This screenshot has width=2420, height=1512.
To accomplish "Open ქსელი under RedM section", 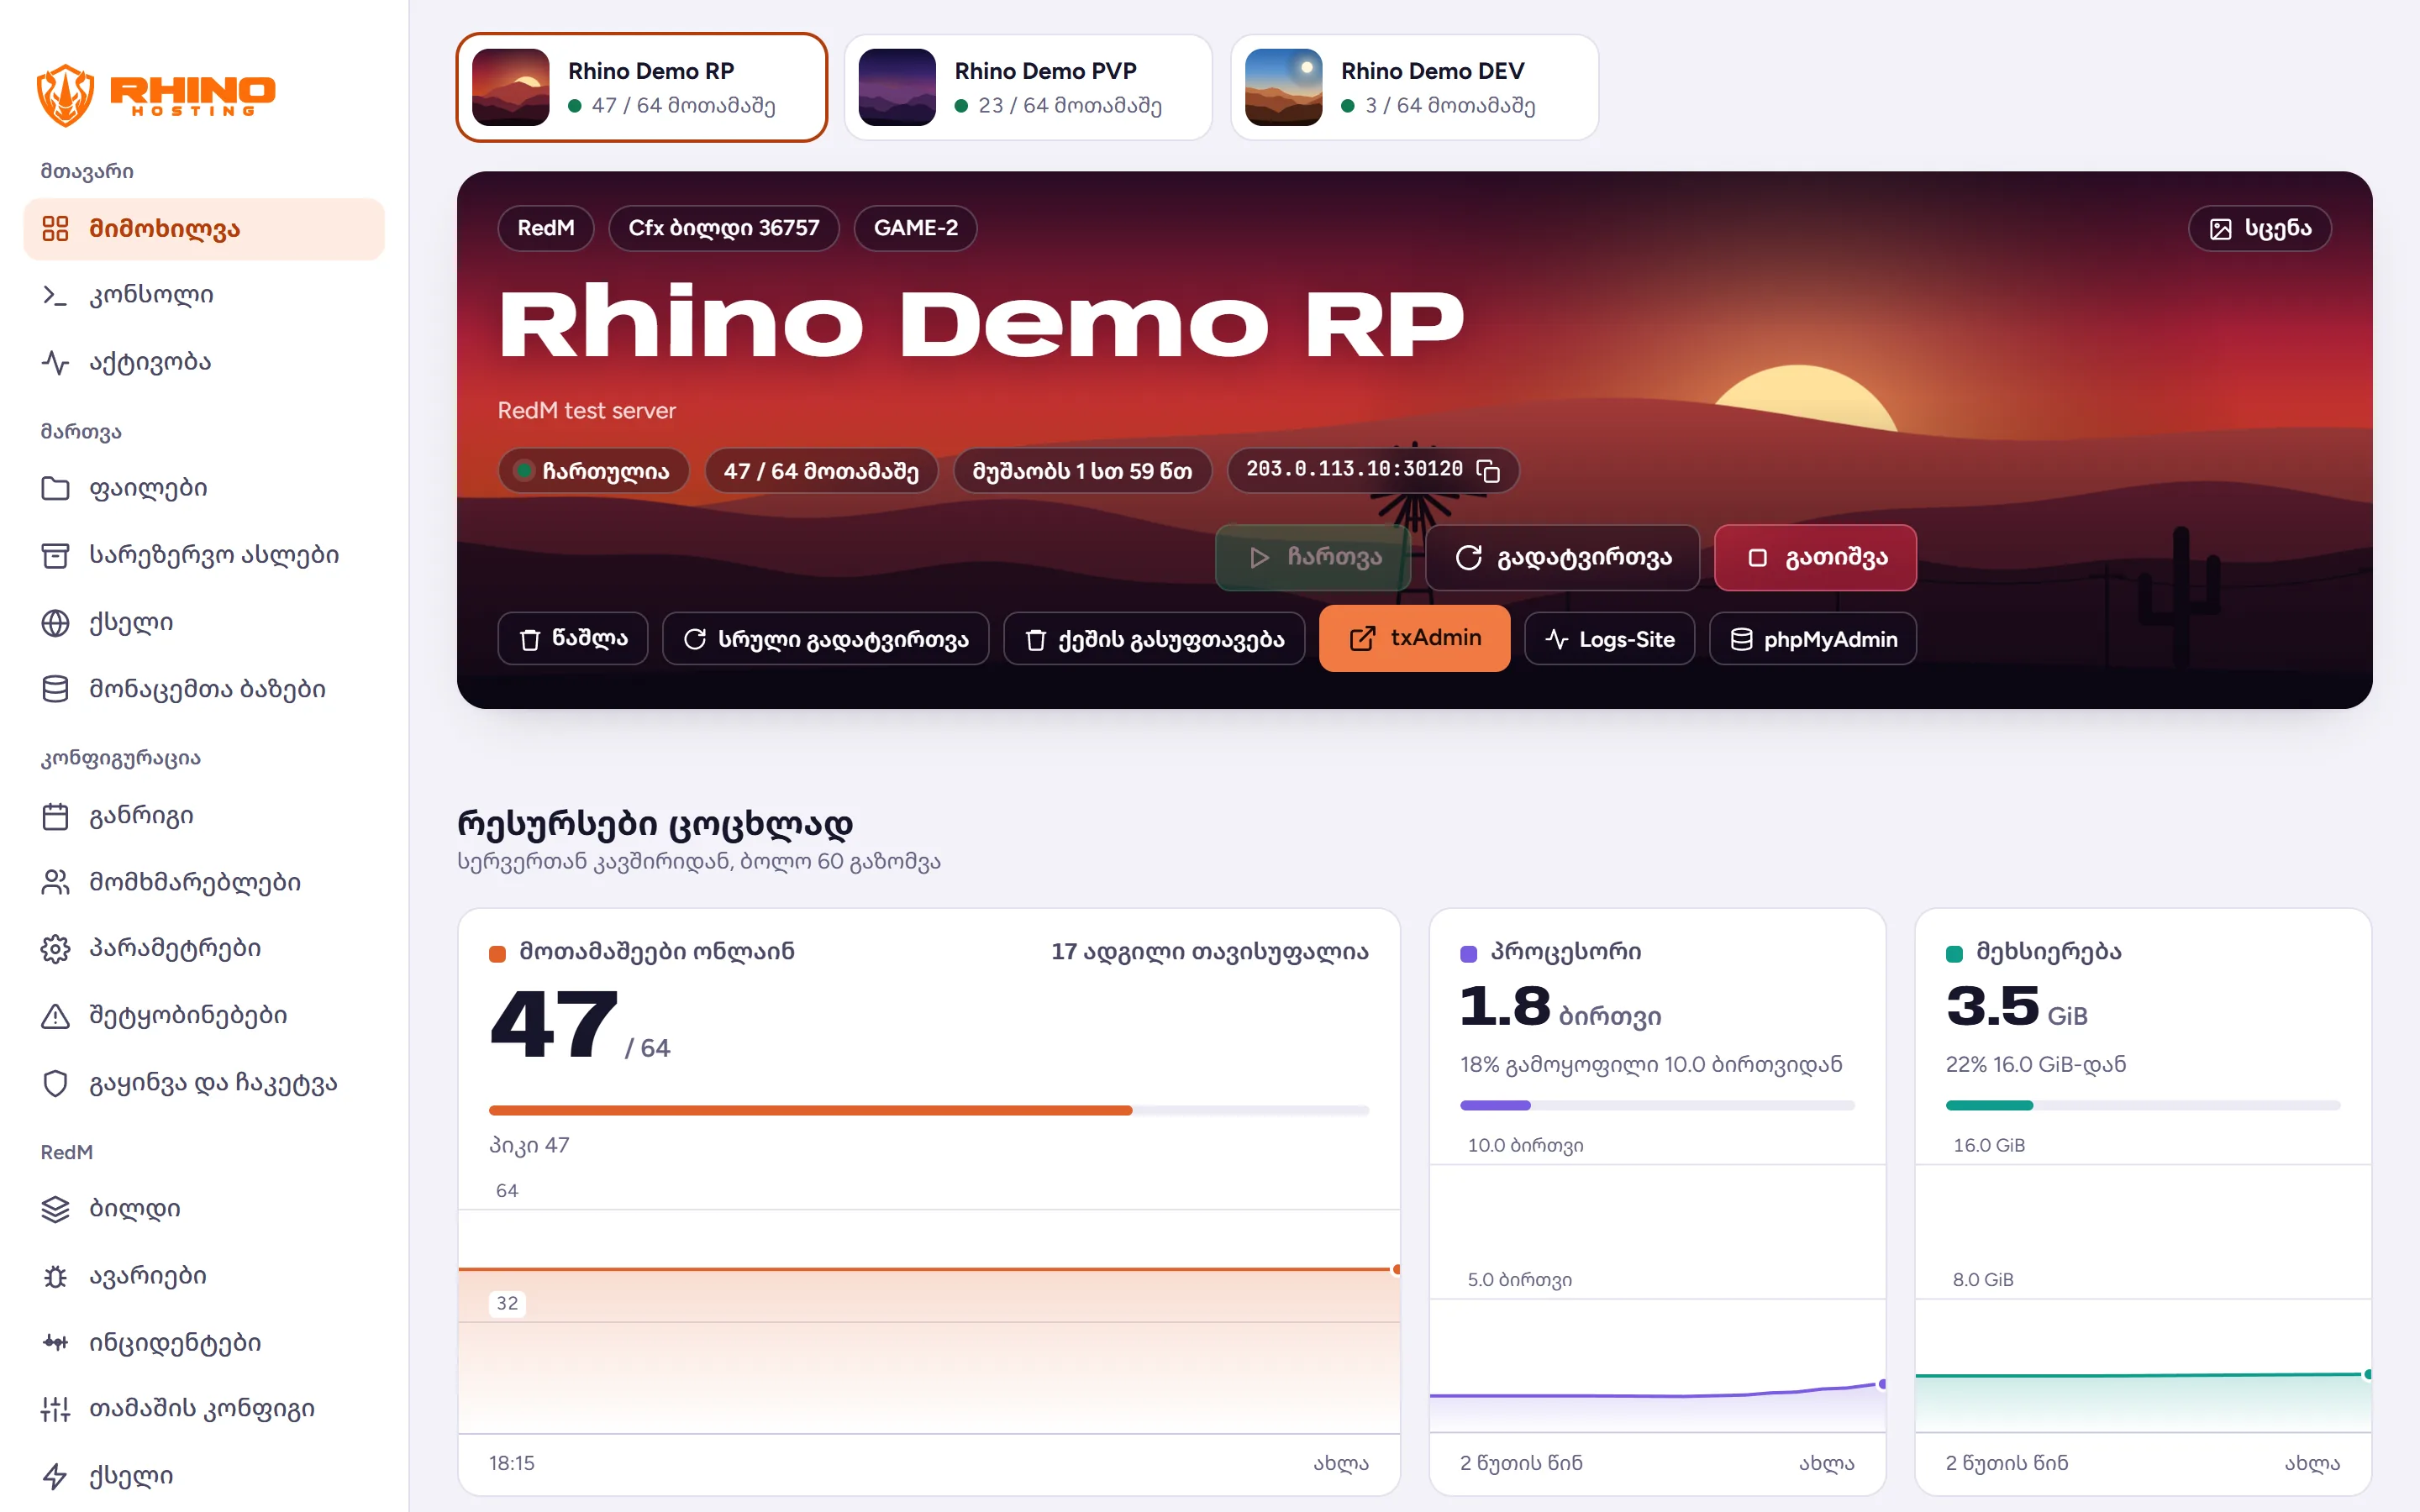I will point(204,1475).
